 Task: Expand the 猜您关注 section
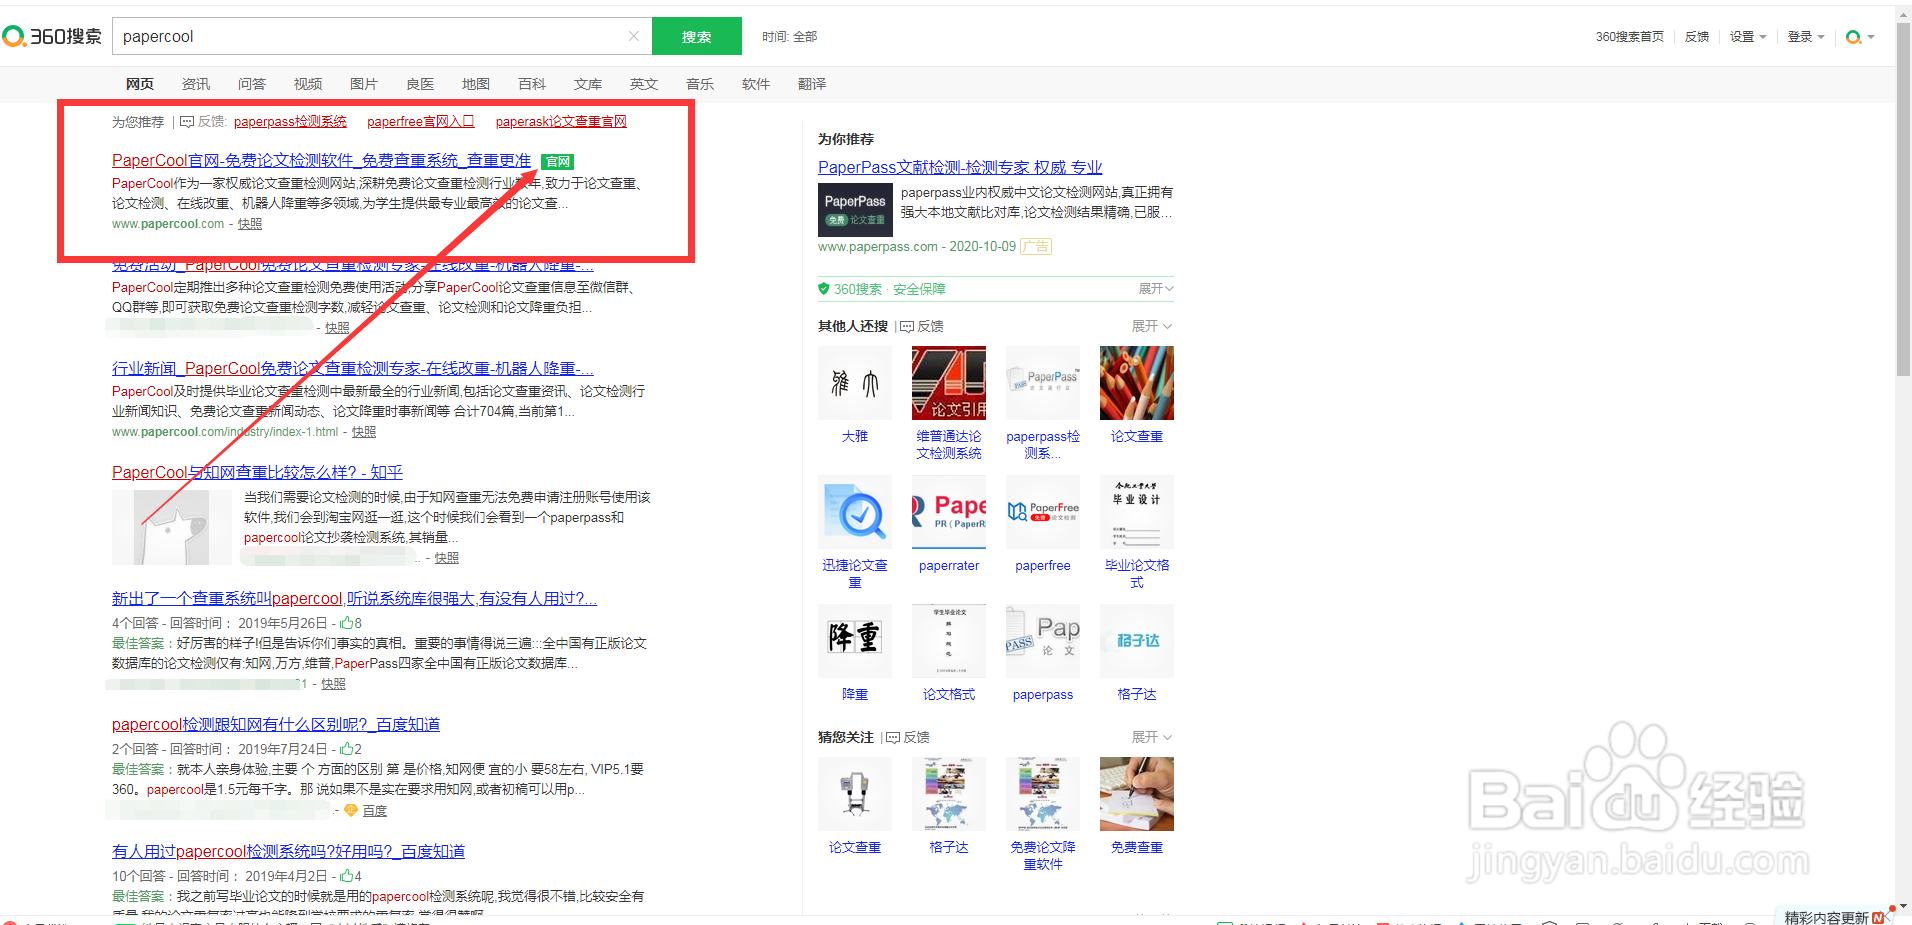(x=1151, y=737)
